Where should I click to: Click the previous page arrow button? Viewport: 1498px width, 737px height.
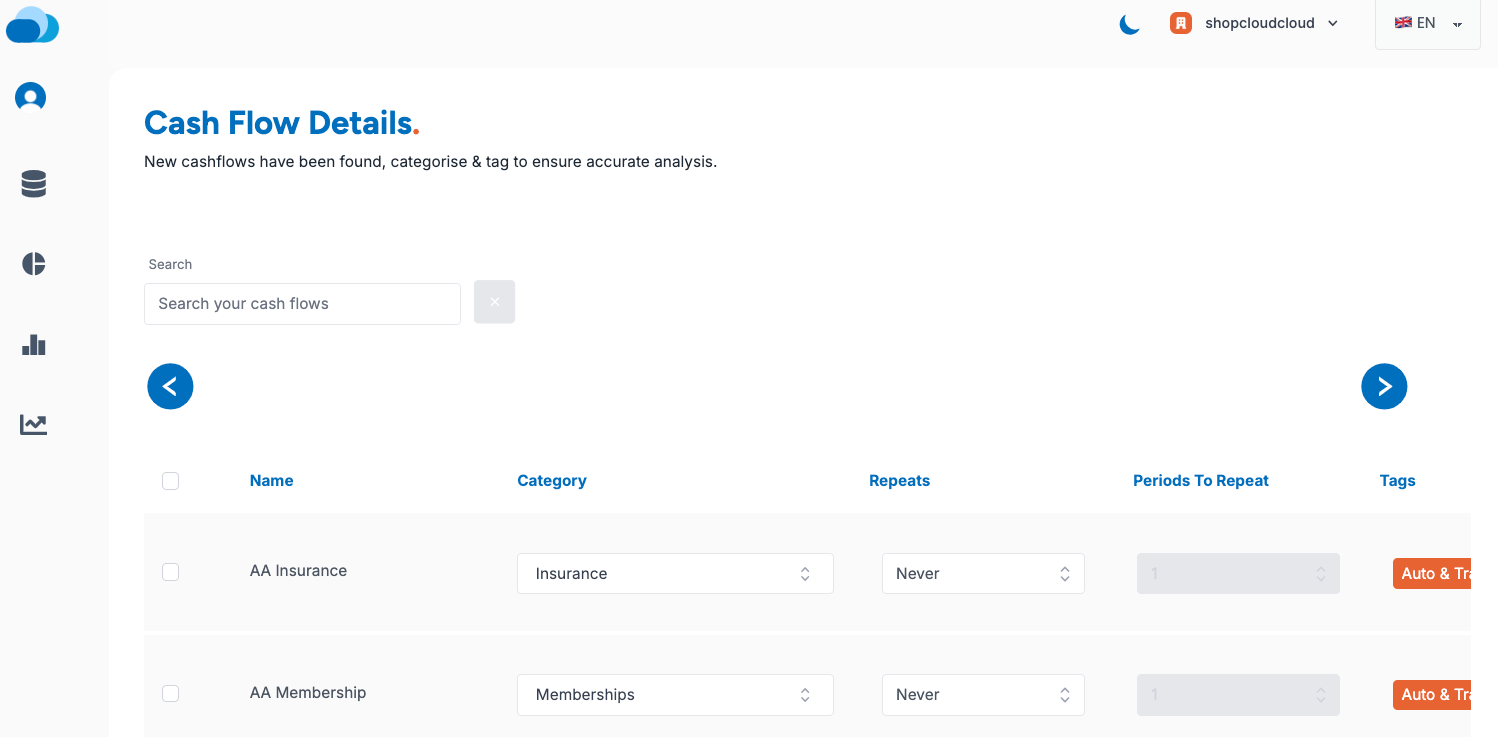point(170,386)
